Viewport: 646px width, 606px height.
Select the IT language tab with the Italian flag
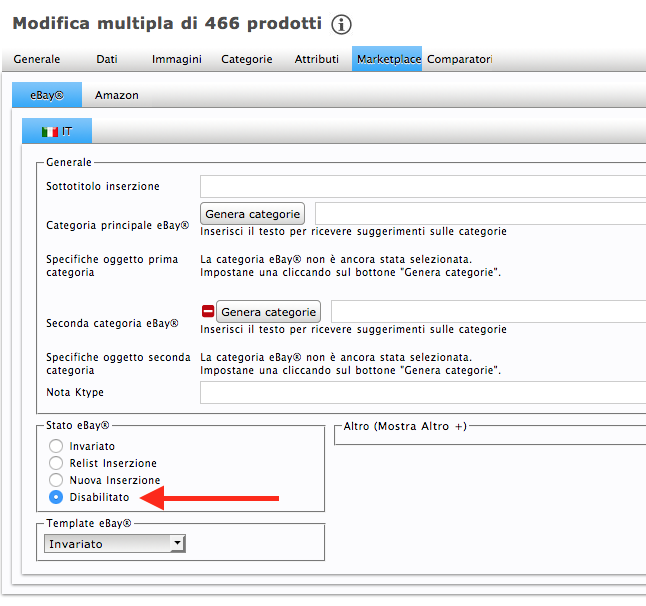pos(57,131)
